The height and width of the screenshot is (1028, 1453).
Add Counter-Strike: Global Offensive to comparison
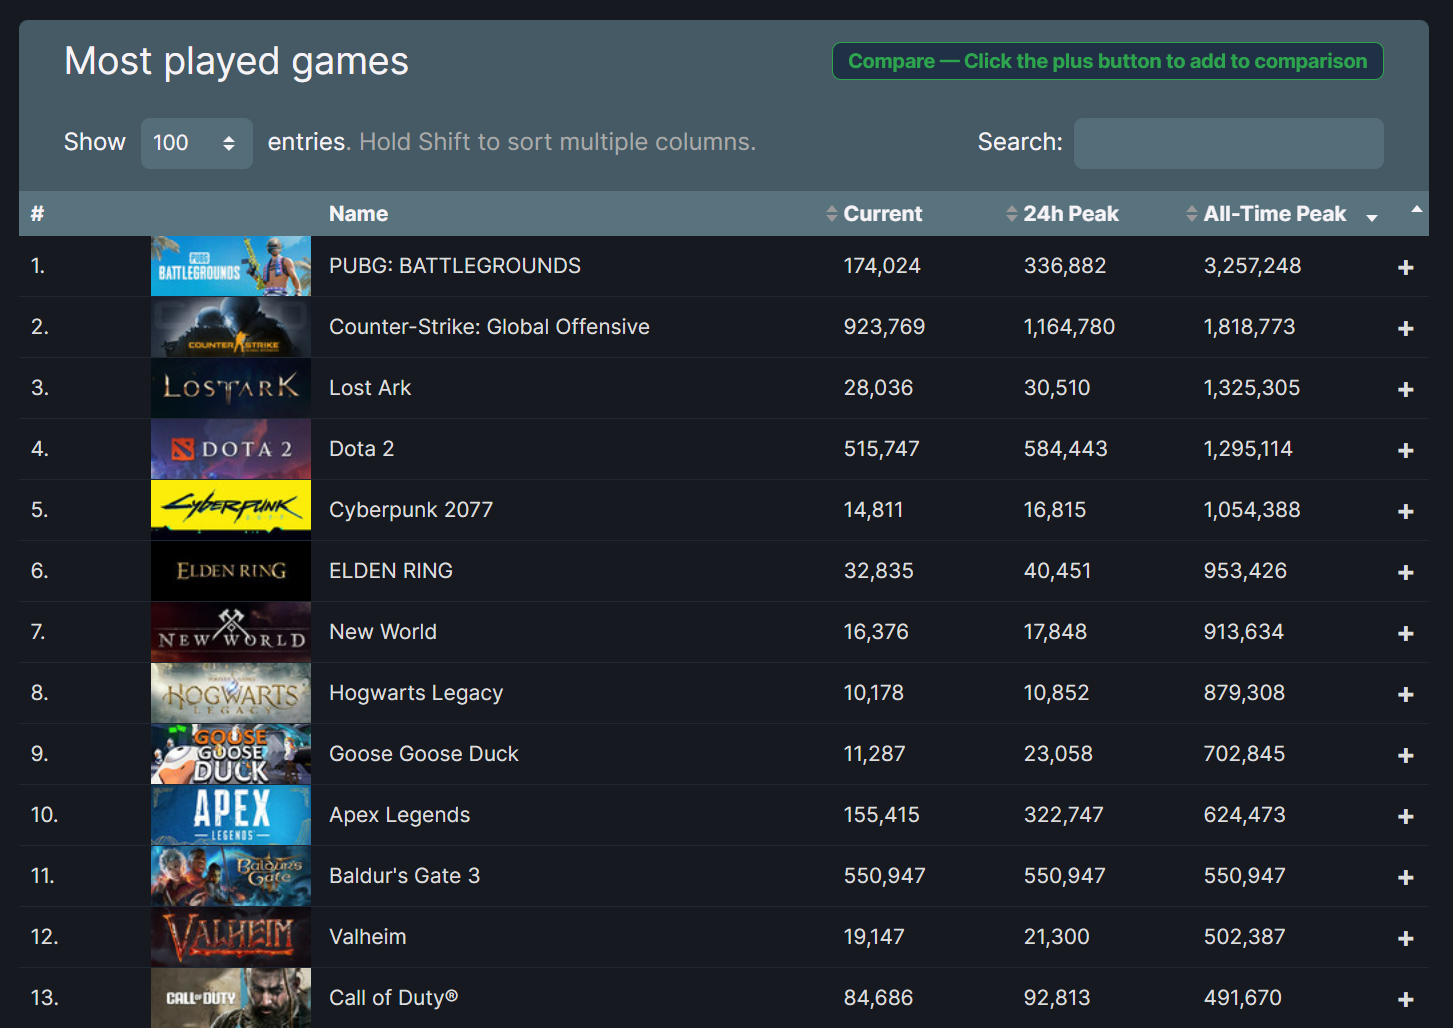1405,328
